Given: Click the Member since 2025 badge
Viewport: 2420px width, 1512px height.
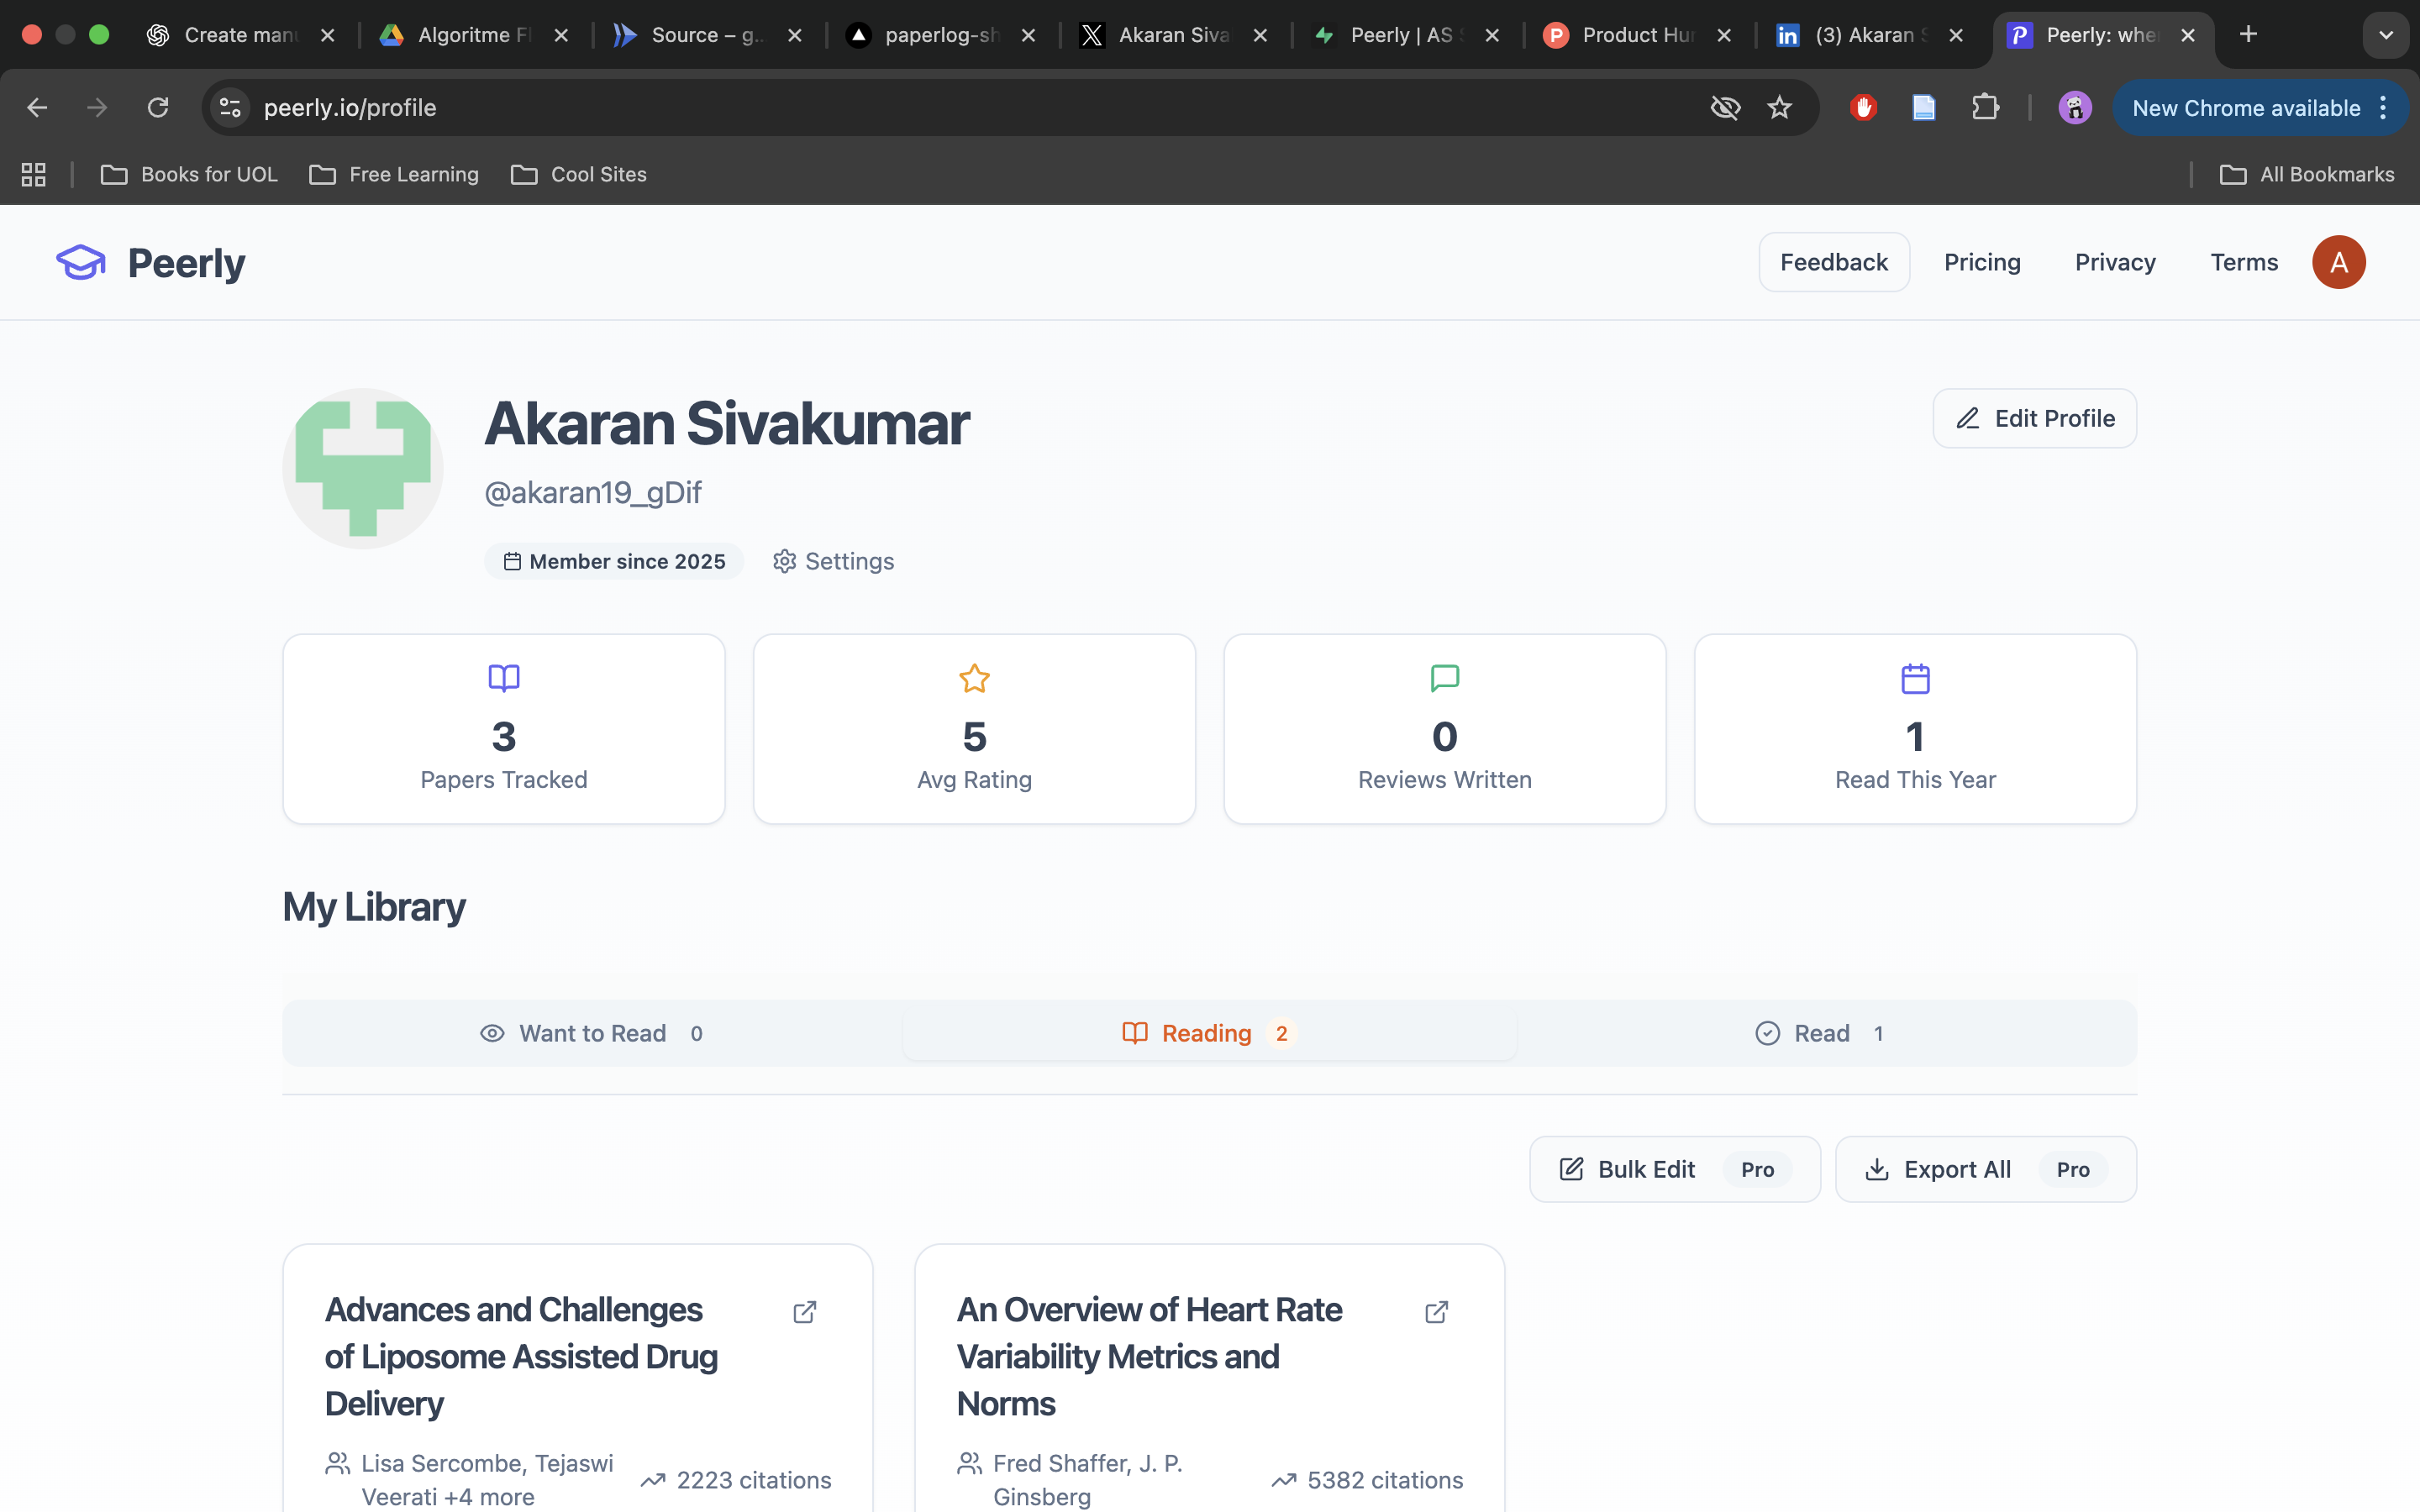Looking at the screenshot, I should pyautogui.click(x=614, y=561).
